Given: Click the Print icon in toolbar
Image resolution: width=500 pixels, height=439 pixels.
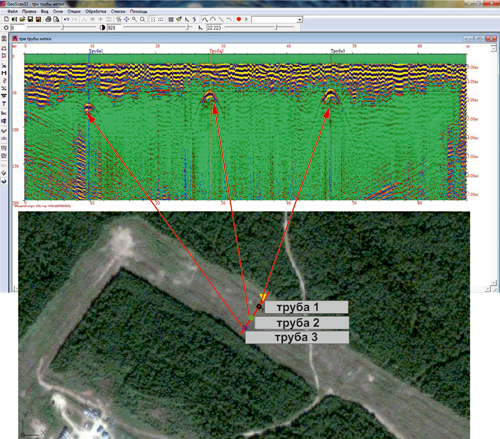Looking at the screenshot, I should tap(48, 19).
